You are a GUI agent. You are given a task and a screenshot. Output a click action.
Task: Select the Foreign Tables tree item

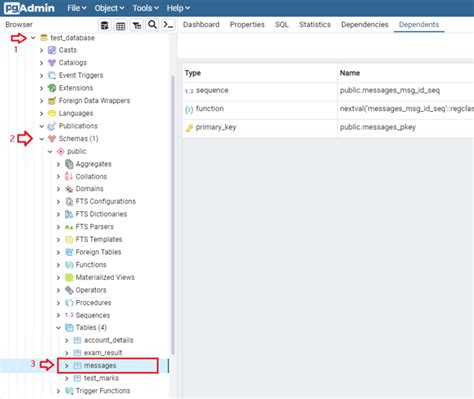(x=98, y=252)
